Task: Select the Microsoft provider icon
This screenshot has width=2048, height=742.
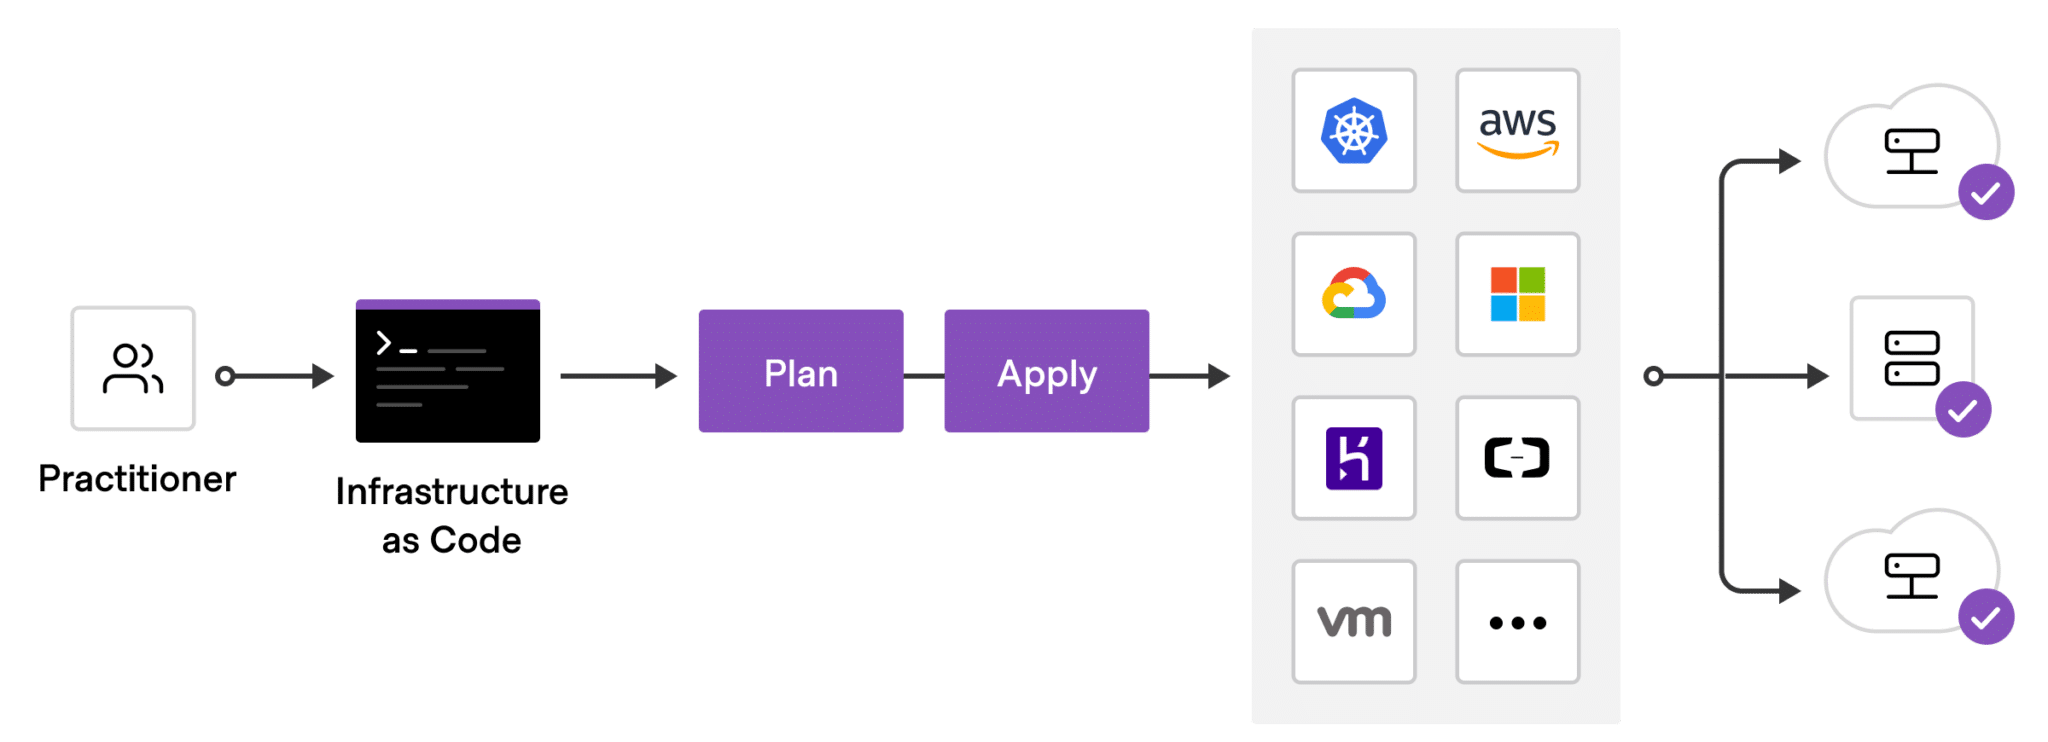Action: click(x=1518, y=295)
